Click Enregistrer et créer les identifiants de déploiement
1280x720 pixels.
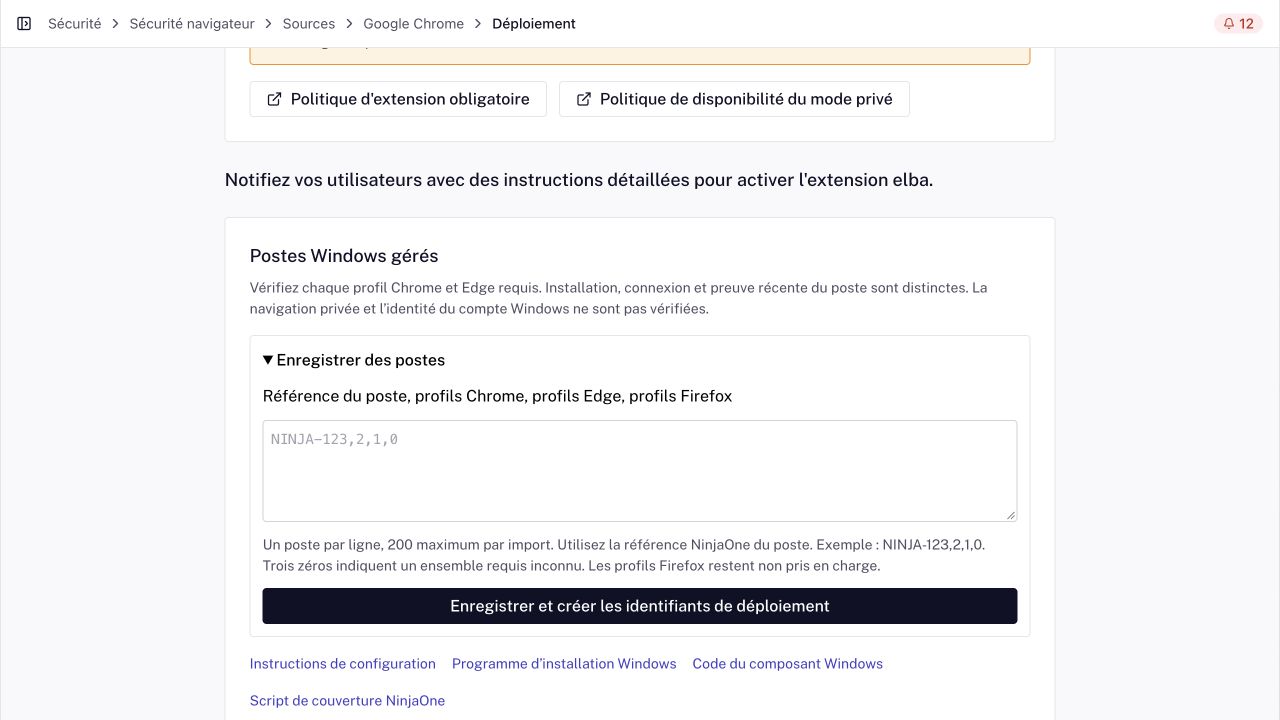pyautogui.click(x=640, y=606)
